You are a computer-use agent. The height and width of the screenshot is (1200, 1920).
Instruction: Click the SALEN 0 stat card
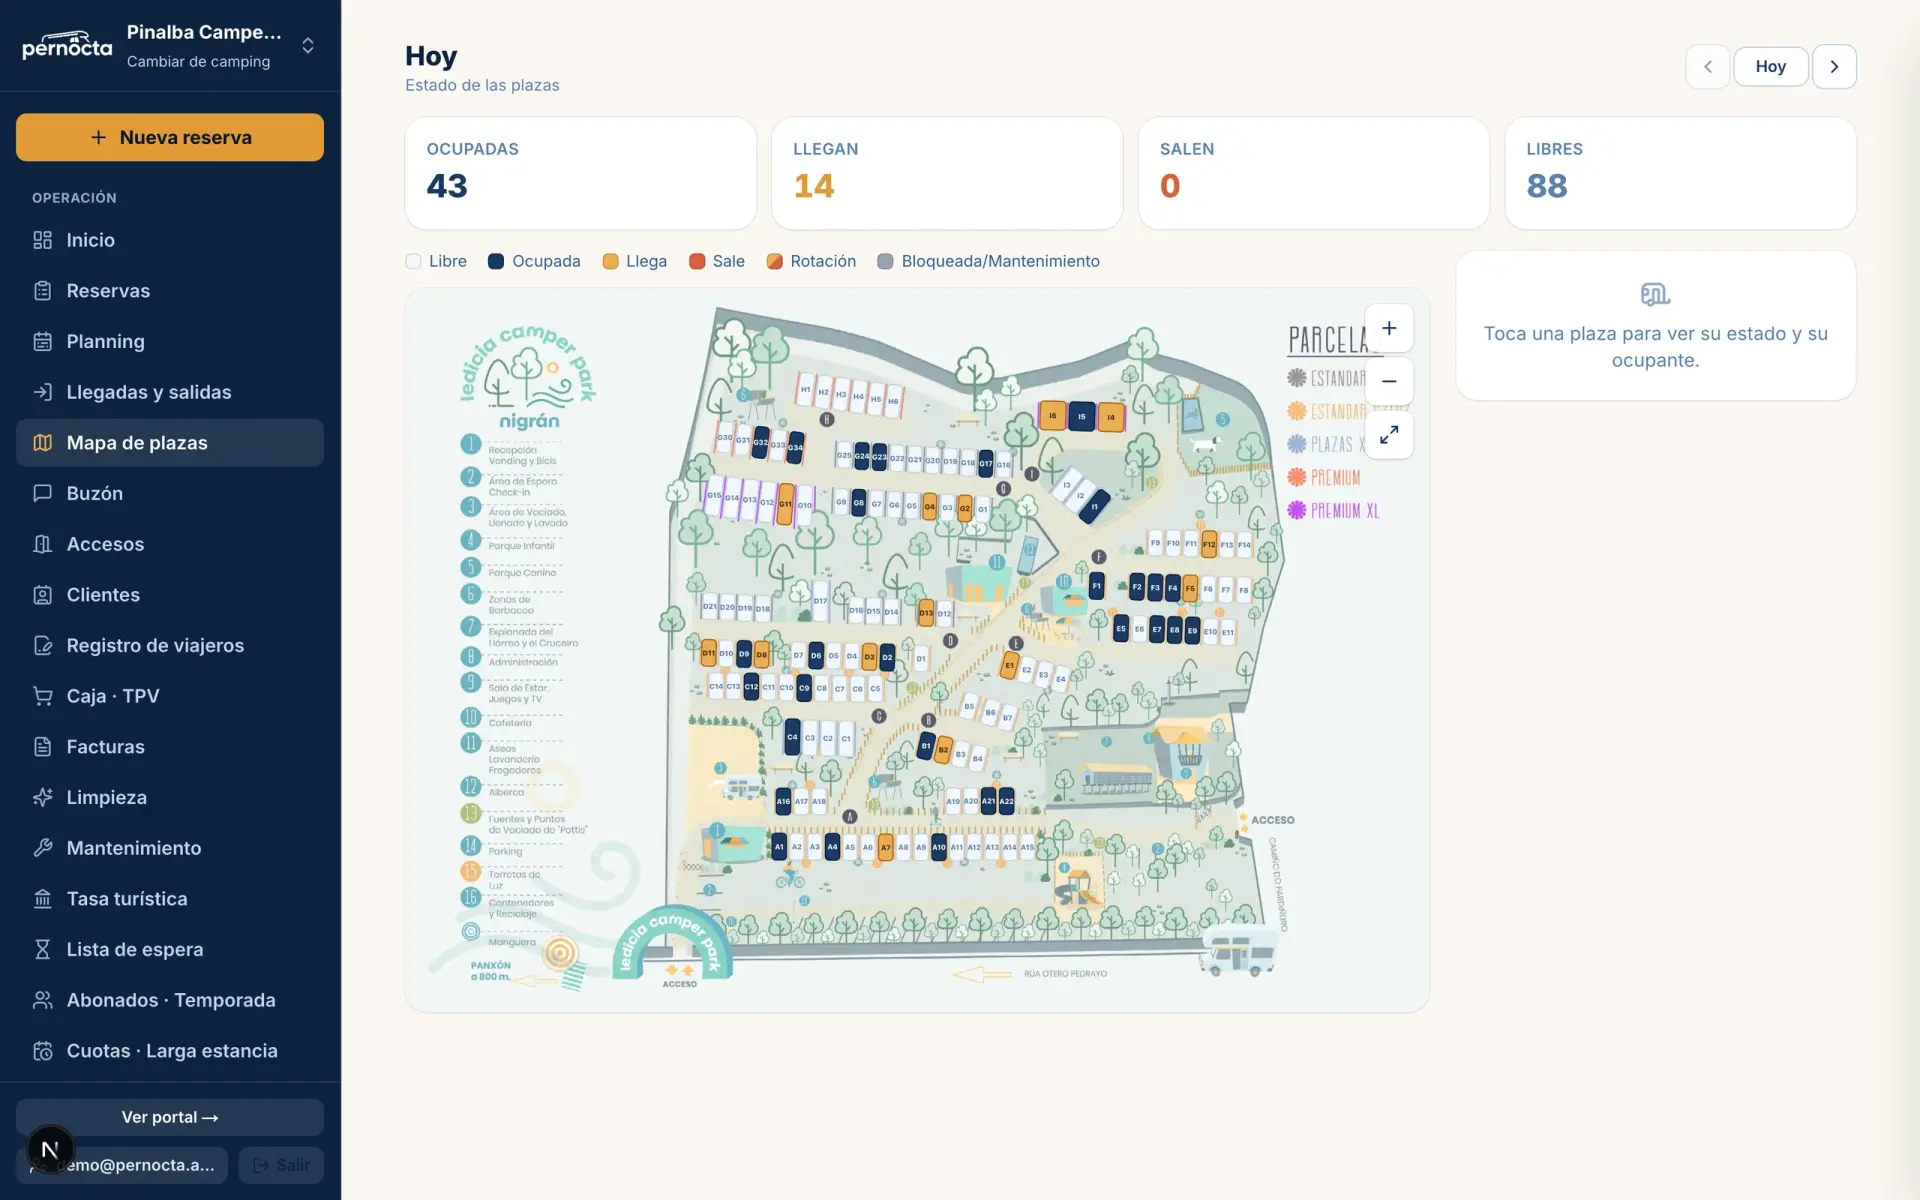coord(1314,173)
